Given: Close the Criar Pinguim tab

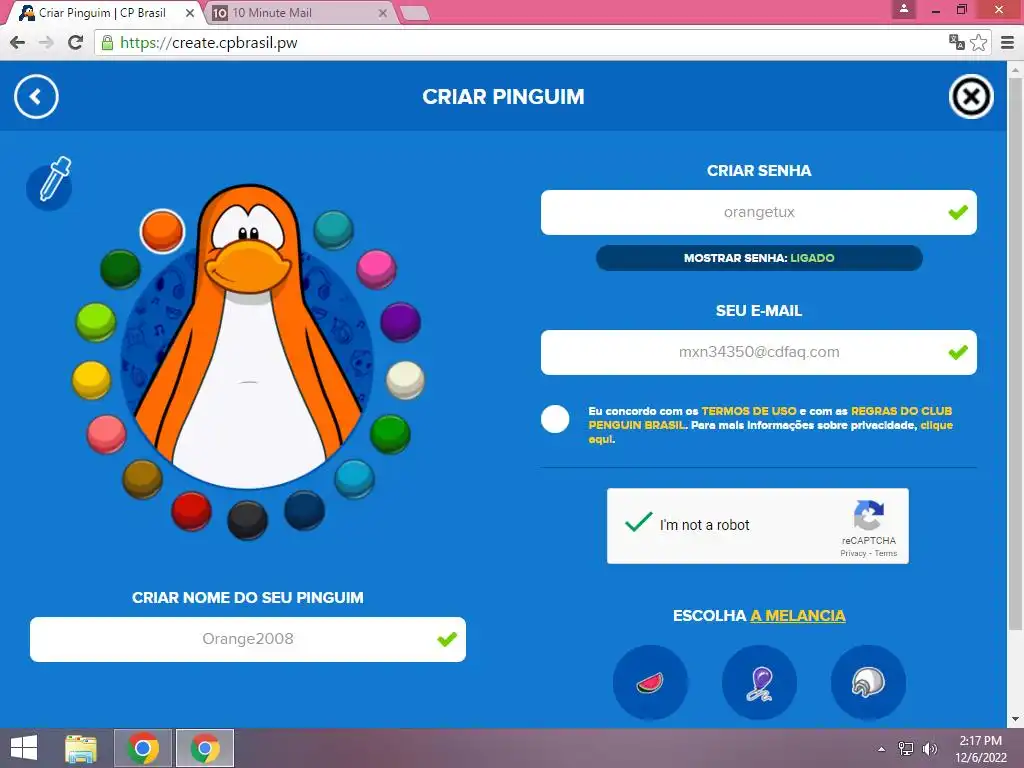Looking at the screenshot, I should (x=190, y=13).
